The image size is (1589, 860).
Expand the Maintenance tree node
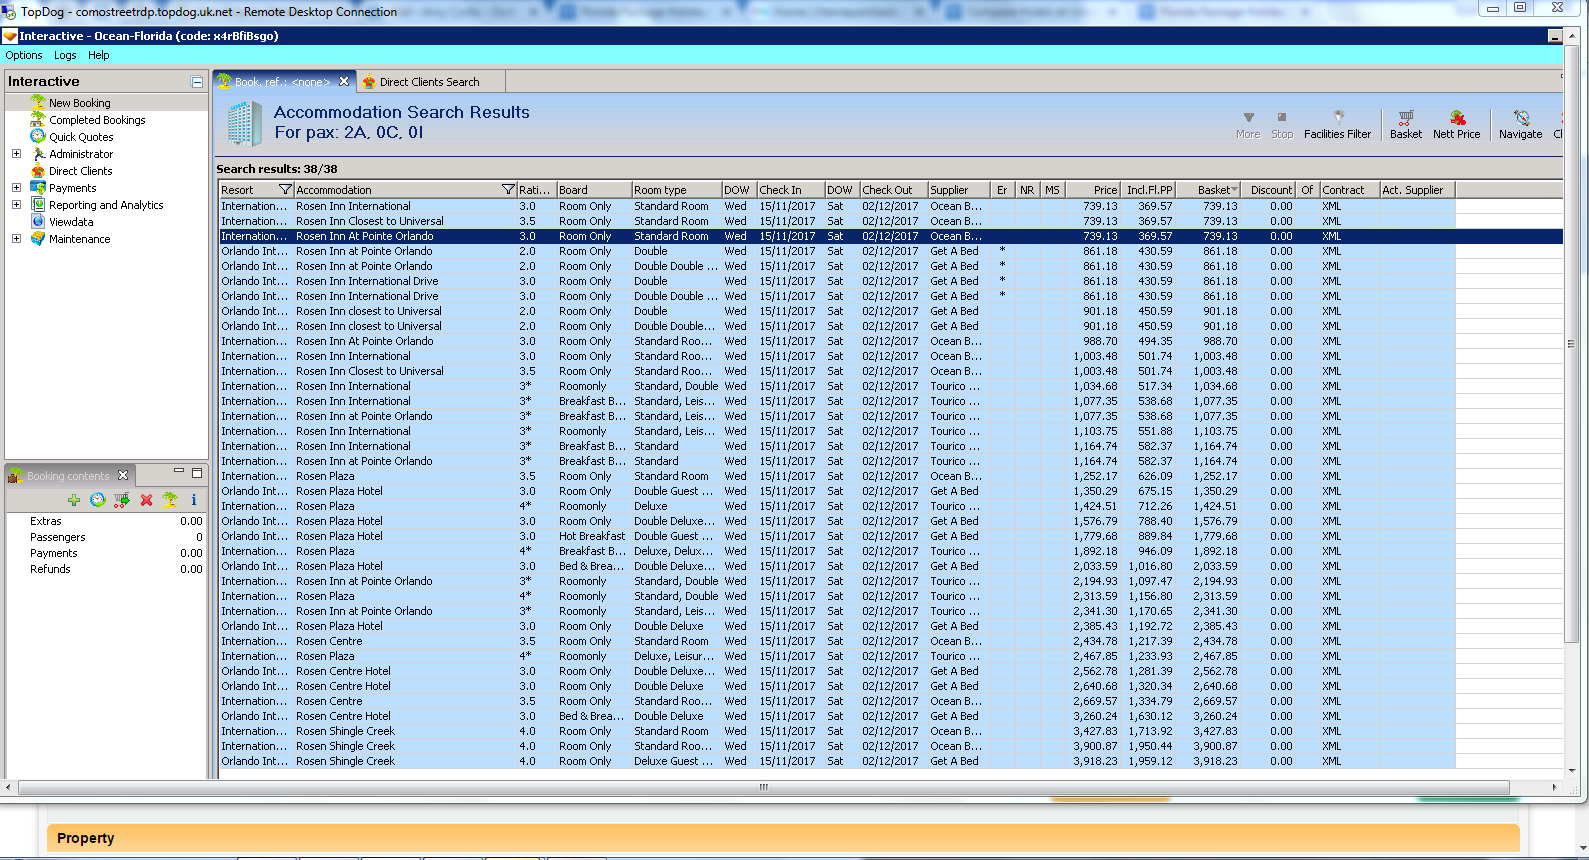click(16, 239)
